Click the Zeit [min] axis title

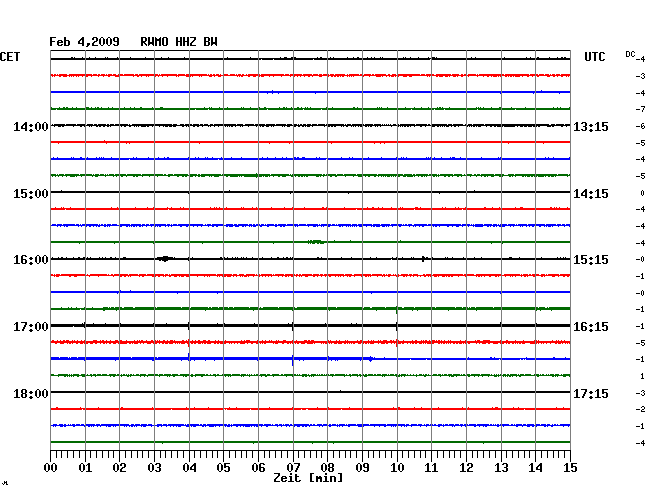coord(308,478)
